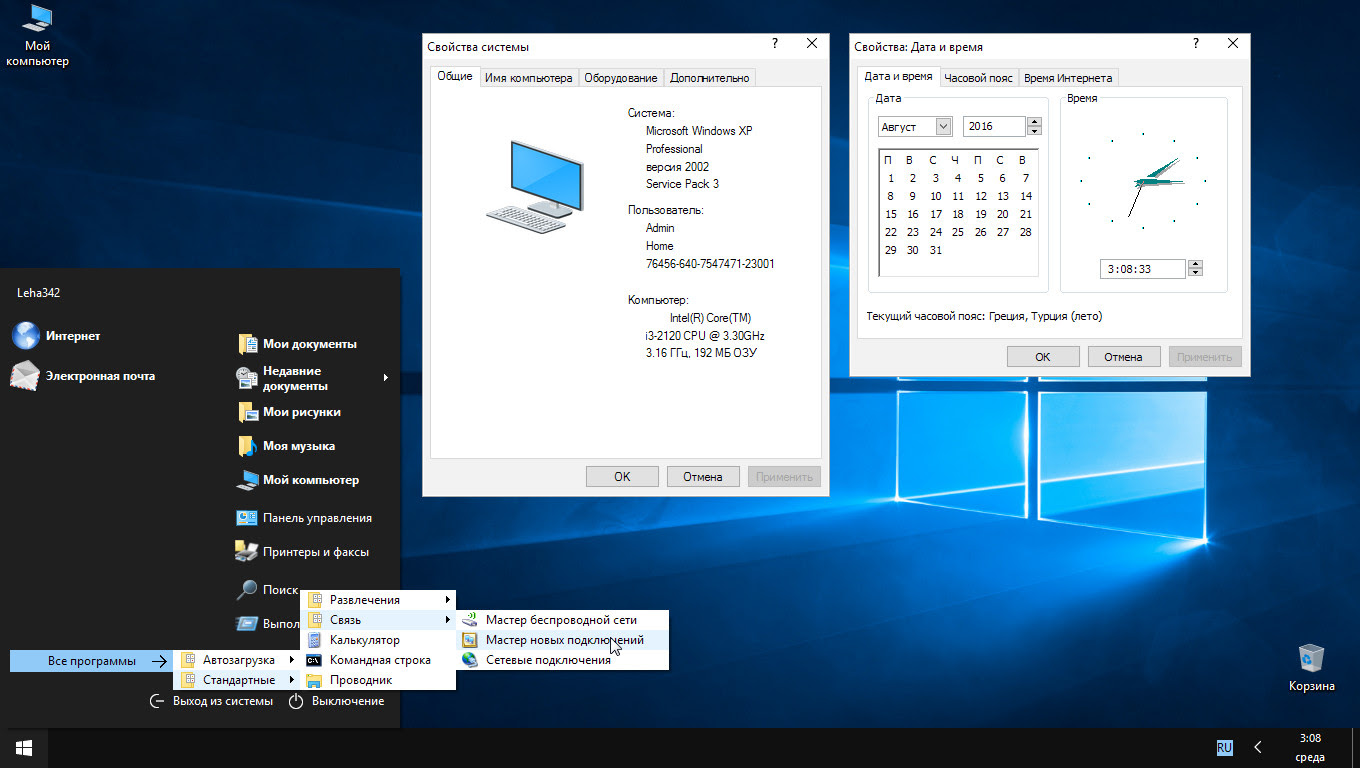The height and width of the screenshot is (768, 1360).
Task: Expand the Развлечения submenu
Action: [x=378, y=600]
